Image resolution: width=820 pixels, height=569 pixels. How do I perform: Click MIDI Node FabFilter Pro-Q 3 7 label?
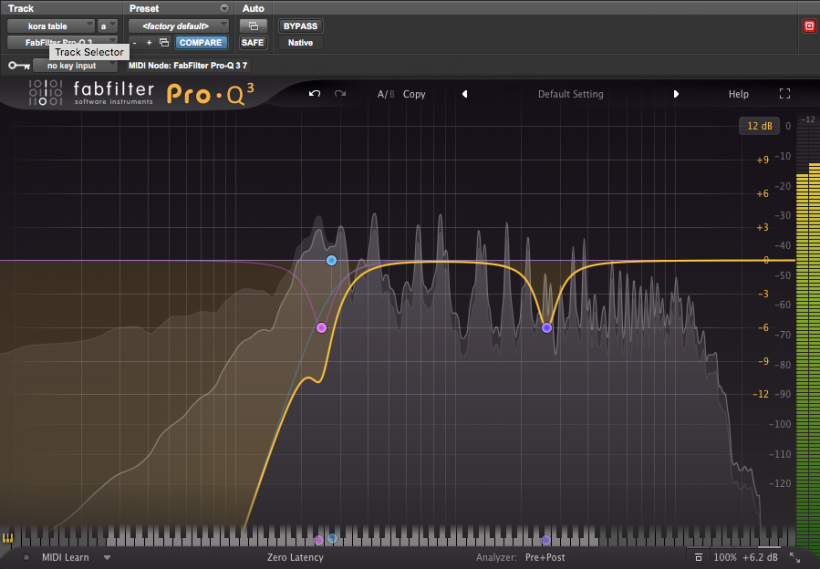(x=187, y=65)
